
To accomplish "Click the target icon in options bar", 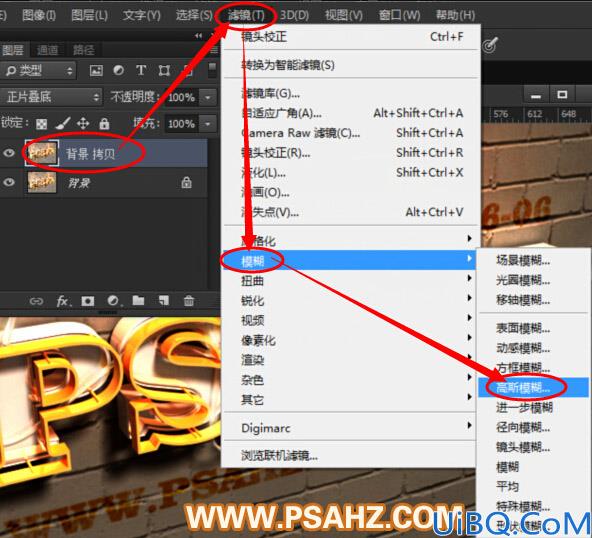I will 490,45.
